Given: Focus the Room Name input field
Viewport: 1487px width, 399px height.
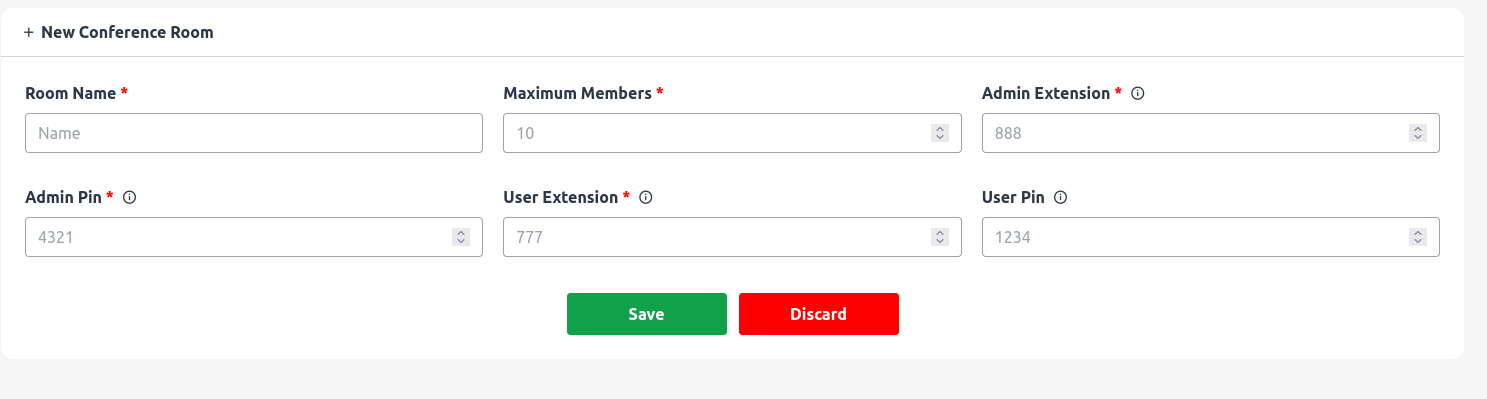Looking at the screenshot, I should [254, 132].
